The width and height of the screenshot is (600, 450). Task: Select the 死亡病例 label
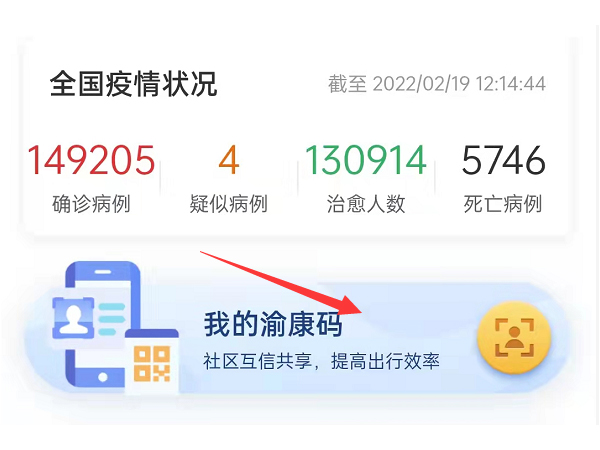[x=503, y=204]
